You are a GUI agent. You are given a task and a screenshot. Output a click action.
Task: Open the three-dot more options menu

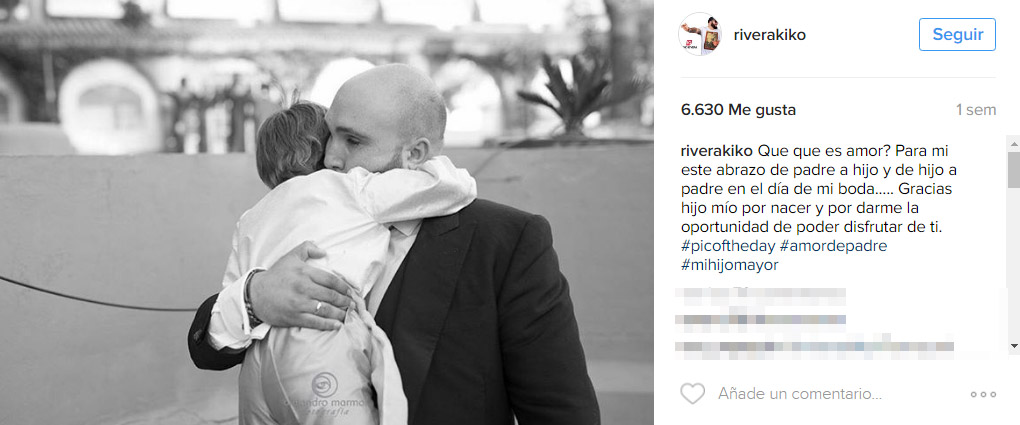coord(983,394)
